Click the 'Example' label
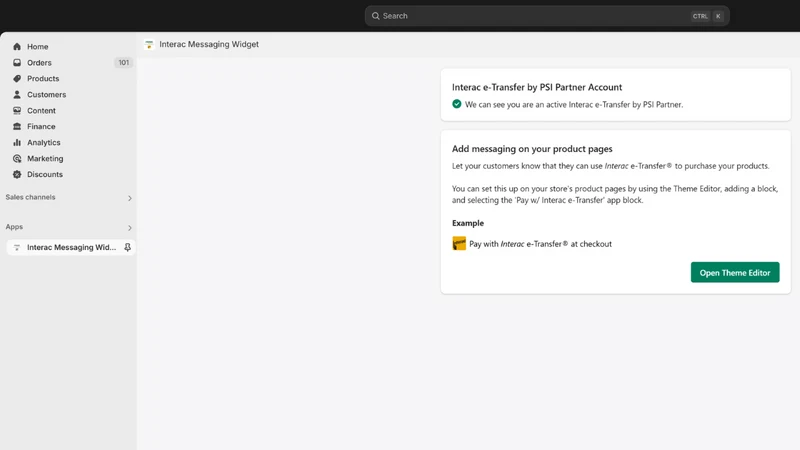800x450 pixels. click(468, 223)
